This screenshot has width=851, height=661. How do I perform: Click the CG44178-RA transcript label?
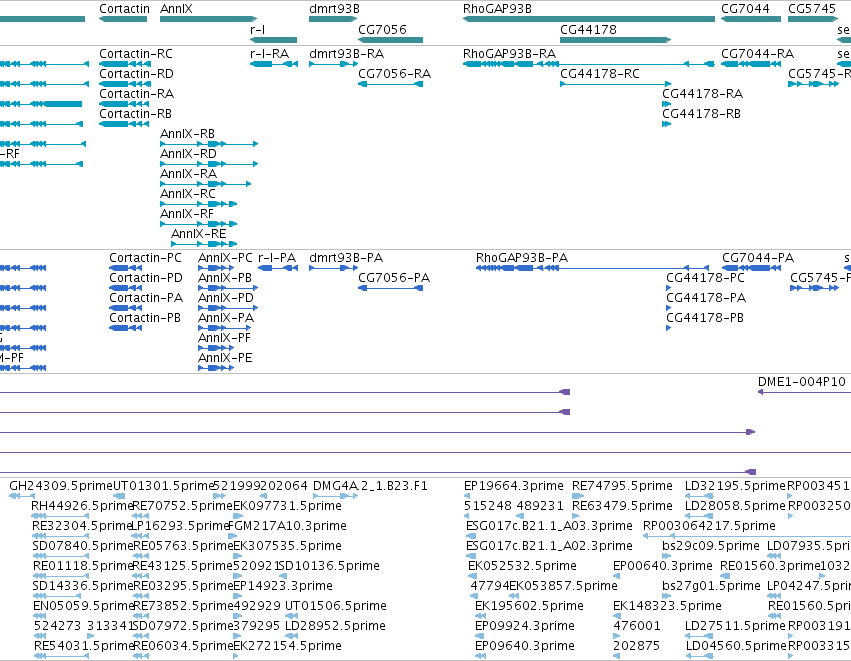(702, 94)
